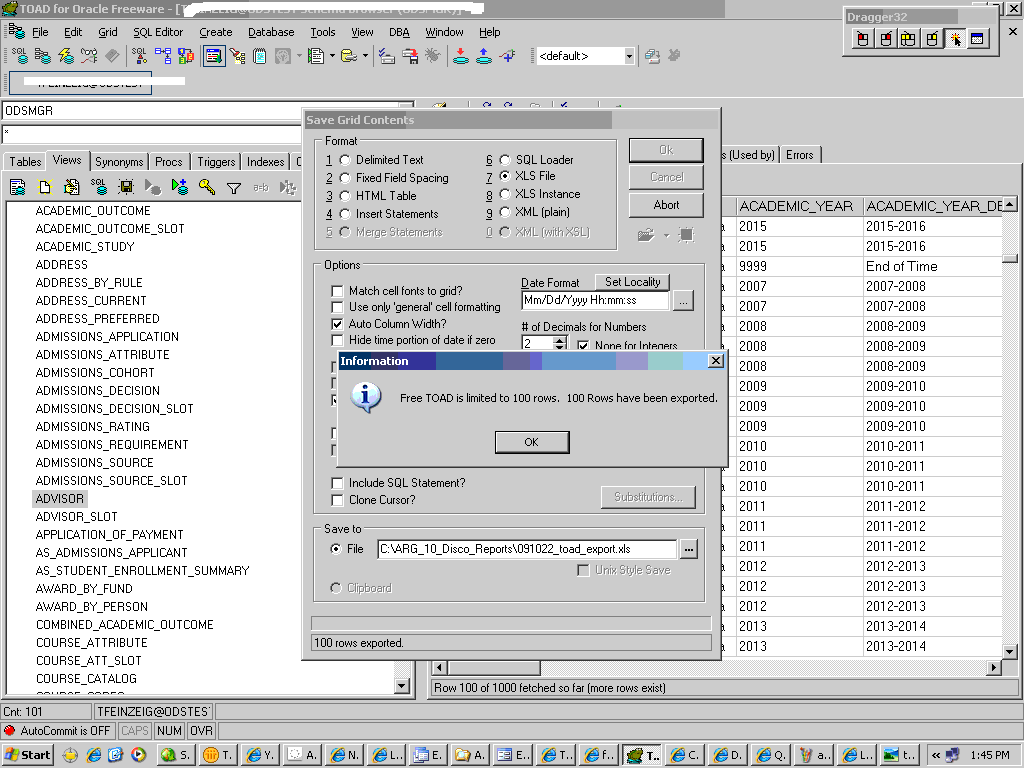Open the Dragger32 window's first docking icon

coord(862,38)
